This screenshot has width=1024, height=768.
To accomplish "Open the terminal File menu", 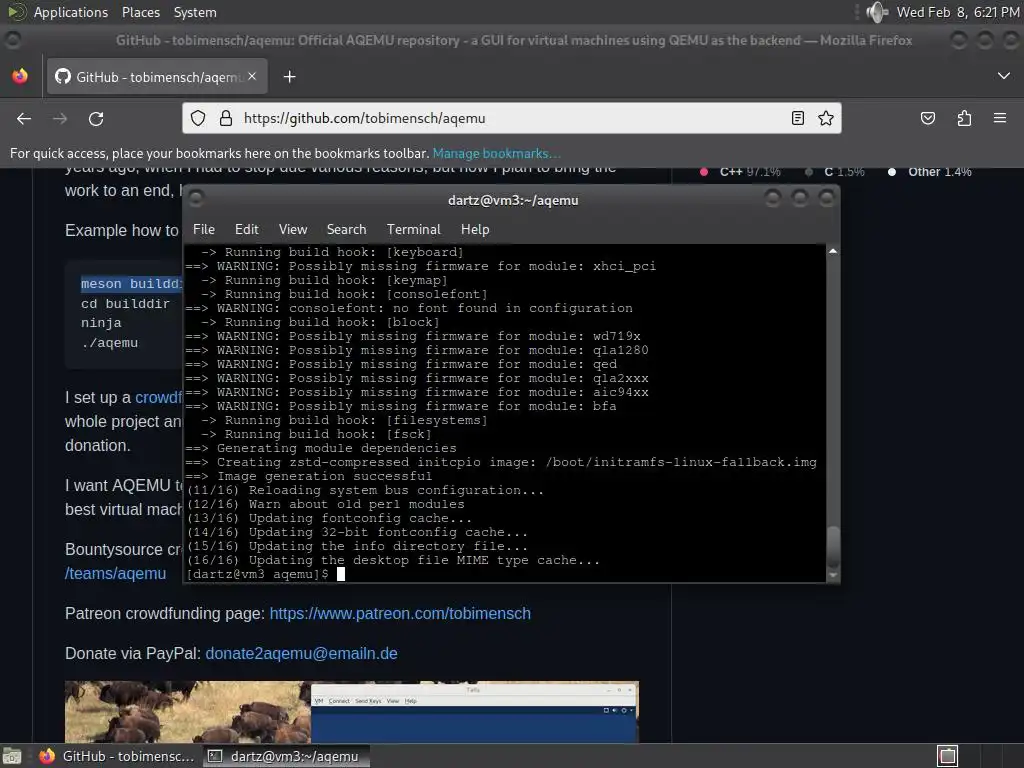I will coord(204,229).
